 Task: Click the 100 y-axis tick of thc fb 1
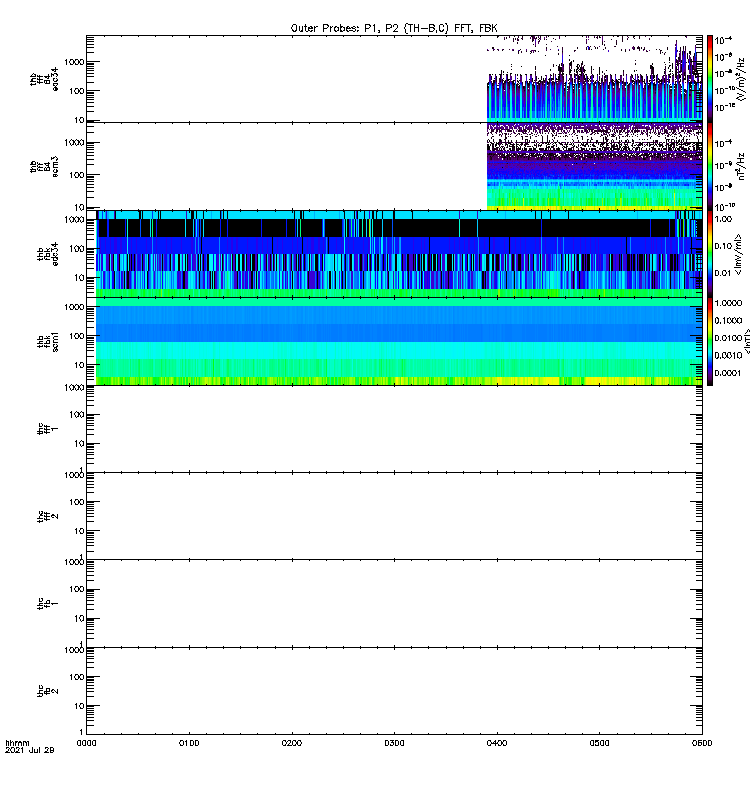pos(77,589)
